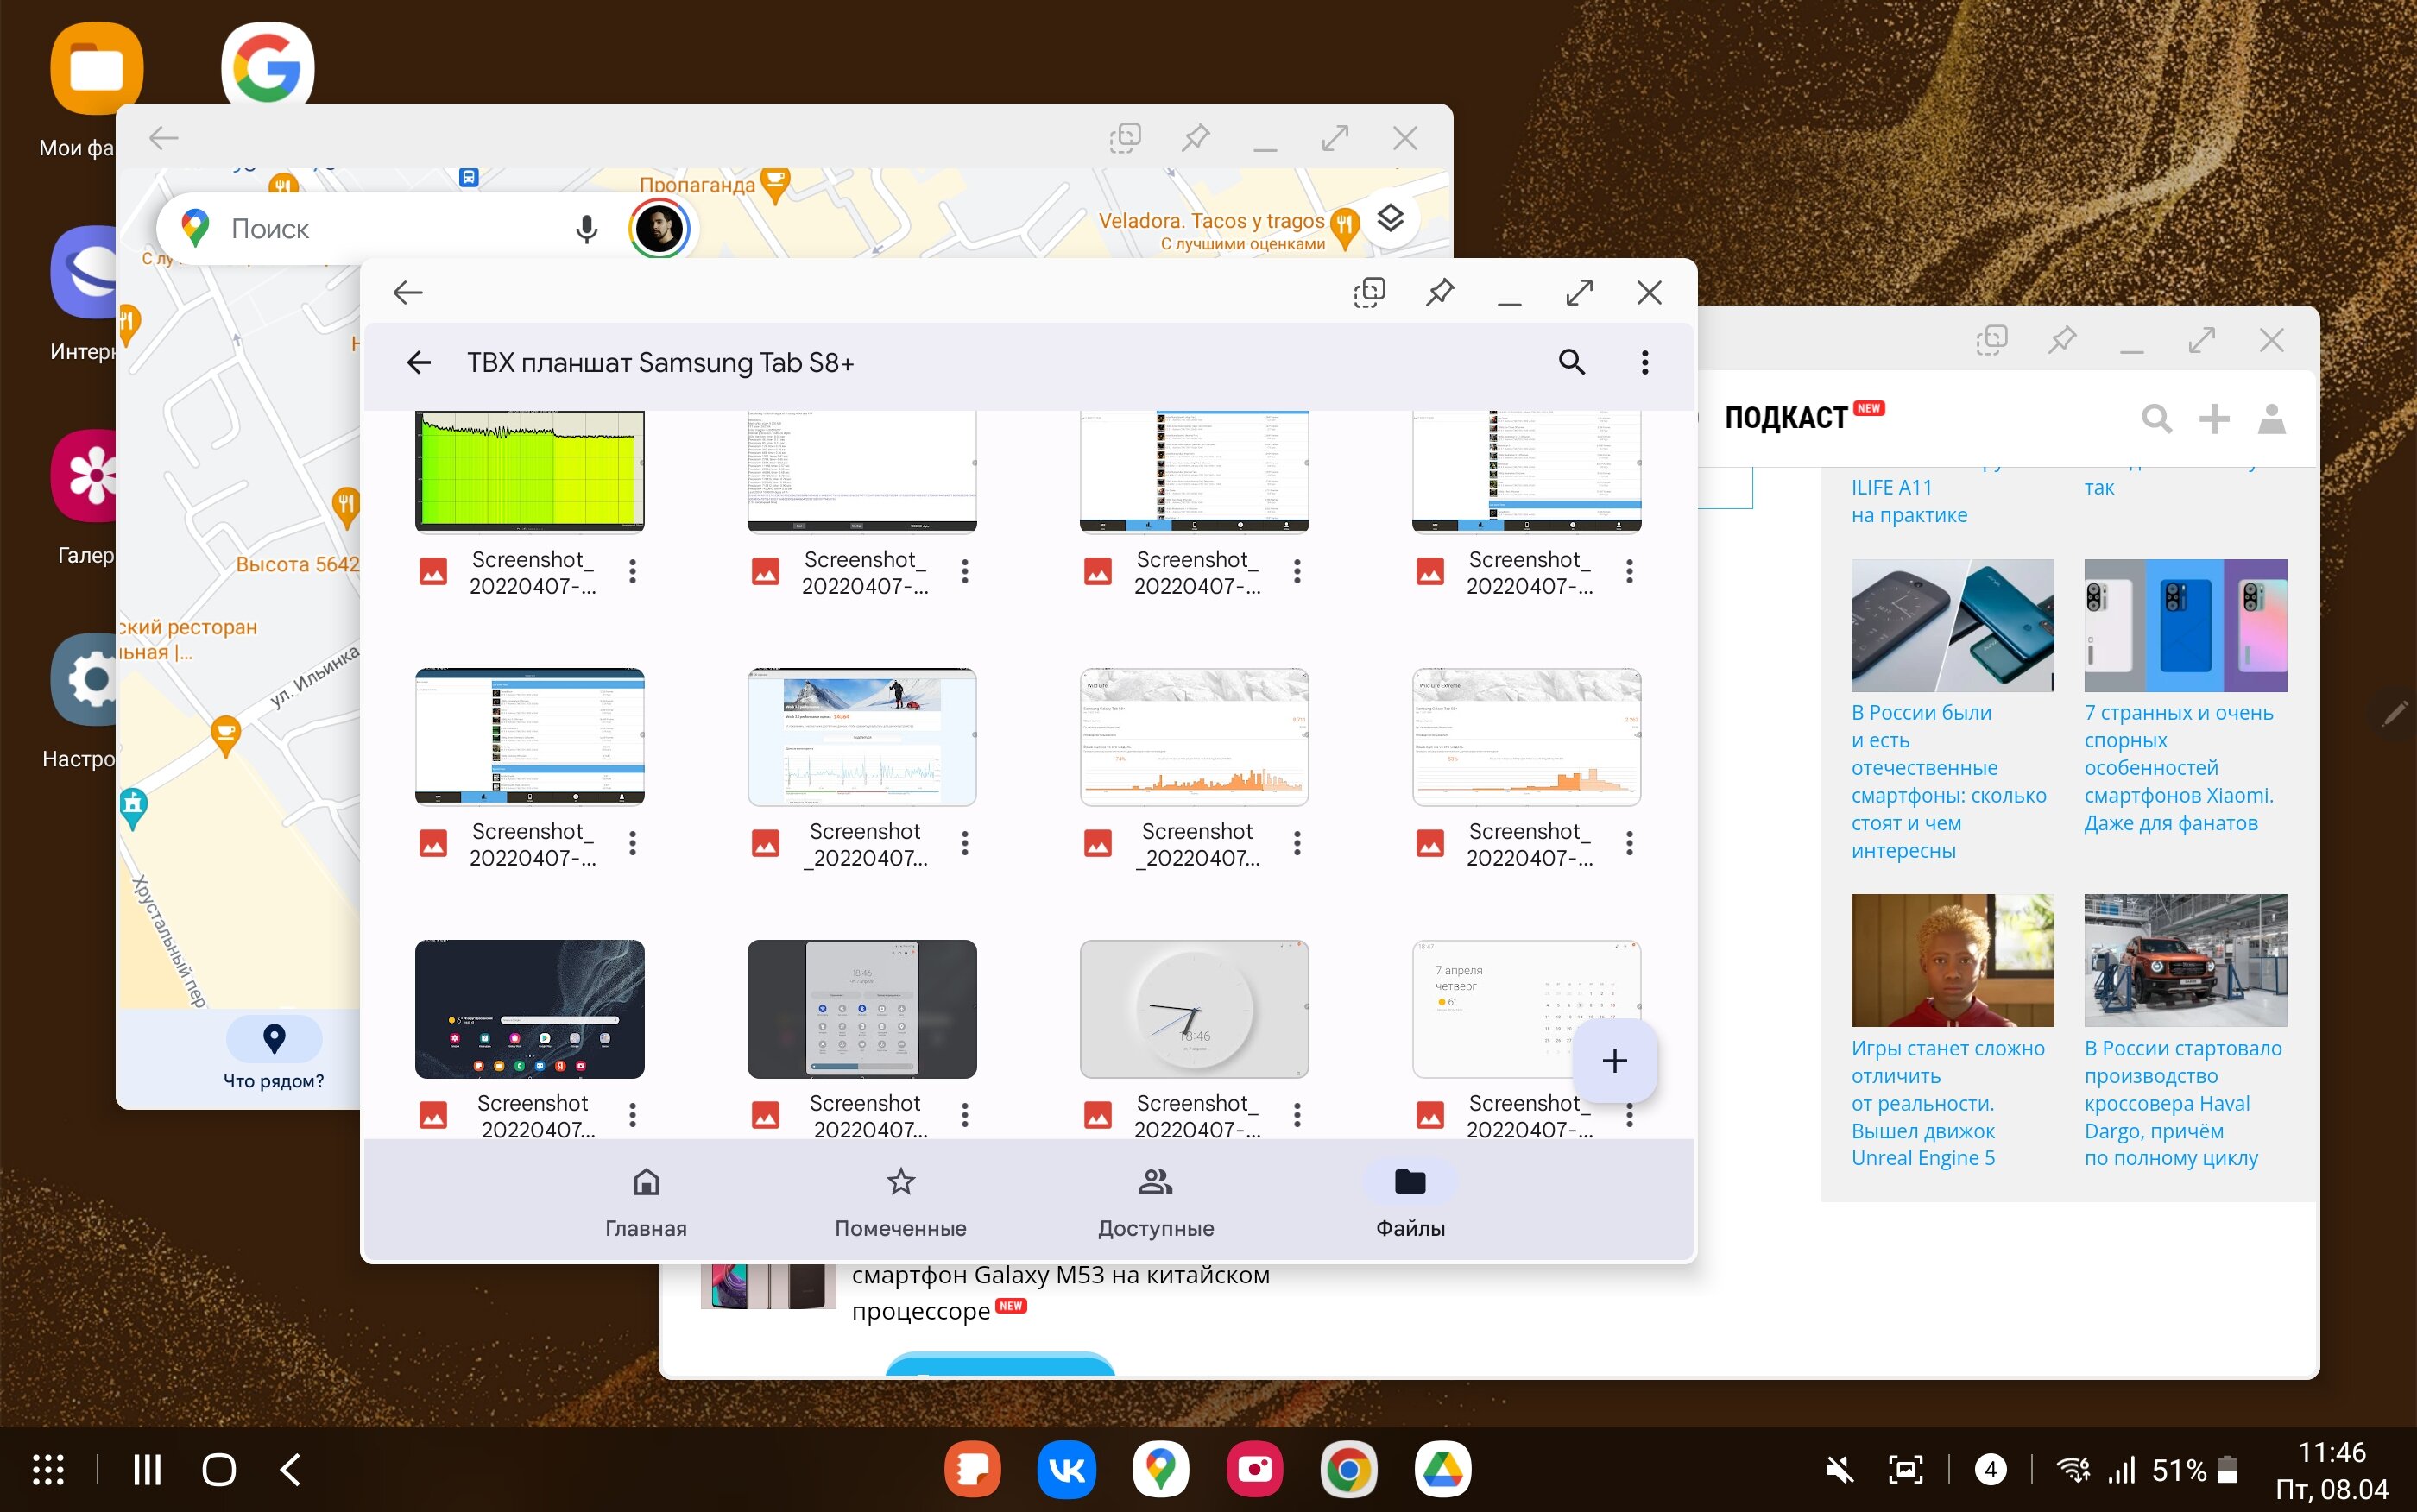Open Google Maps from the taskbar

[1160, 1469]
